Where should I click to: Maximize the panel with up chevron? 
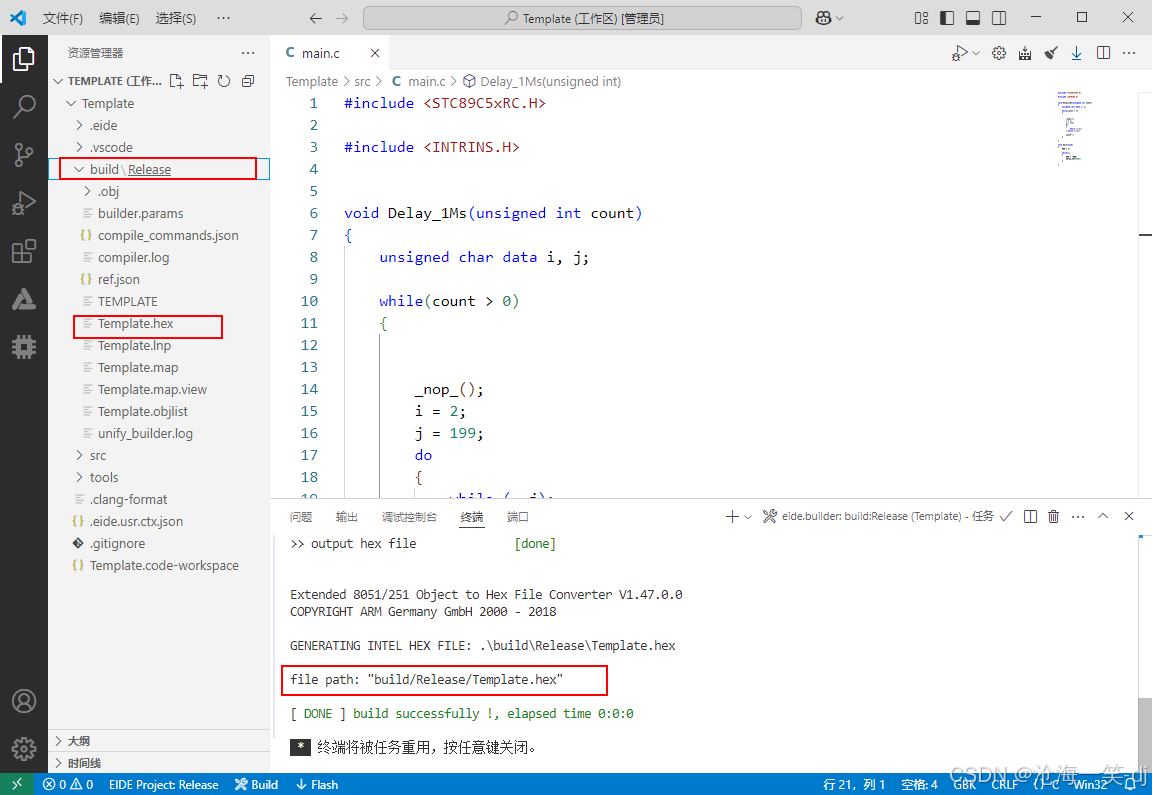1103,517
